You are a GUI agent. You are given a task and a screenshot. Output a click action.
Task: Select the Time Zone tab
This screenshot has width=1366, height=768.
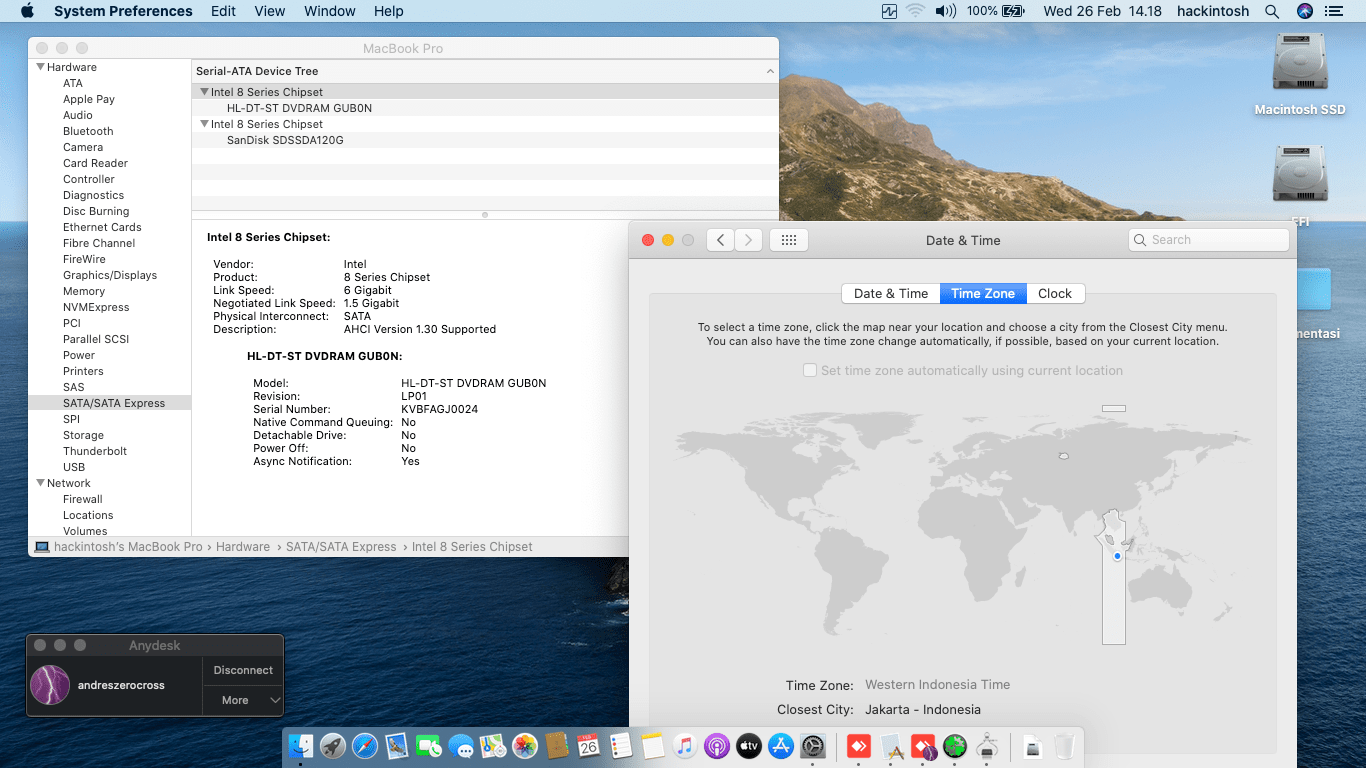pyautogui.click(x=983, y=293)
